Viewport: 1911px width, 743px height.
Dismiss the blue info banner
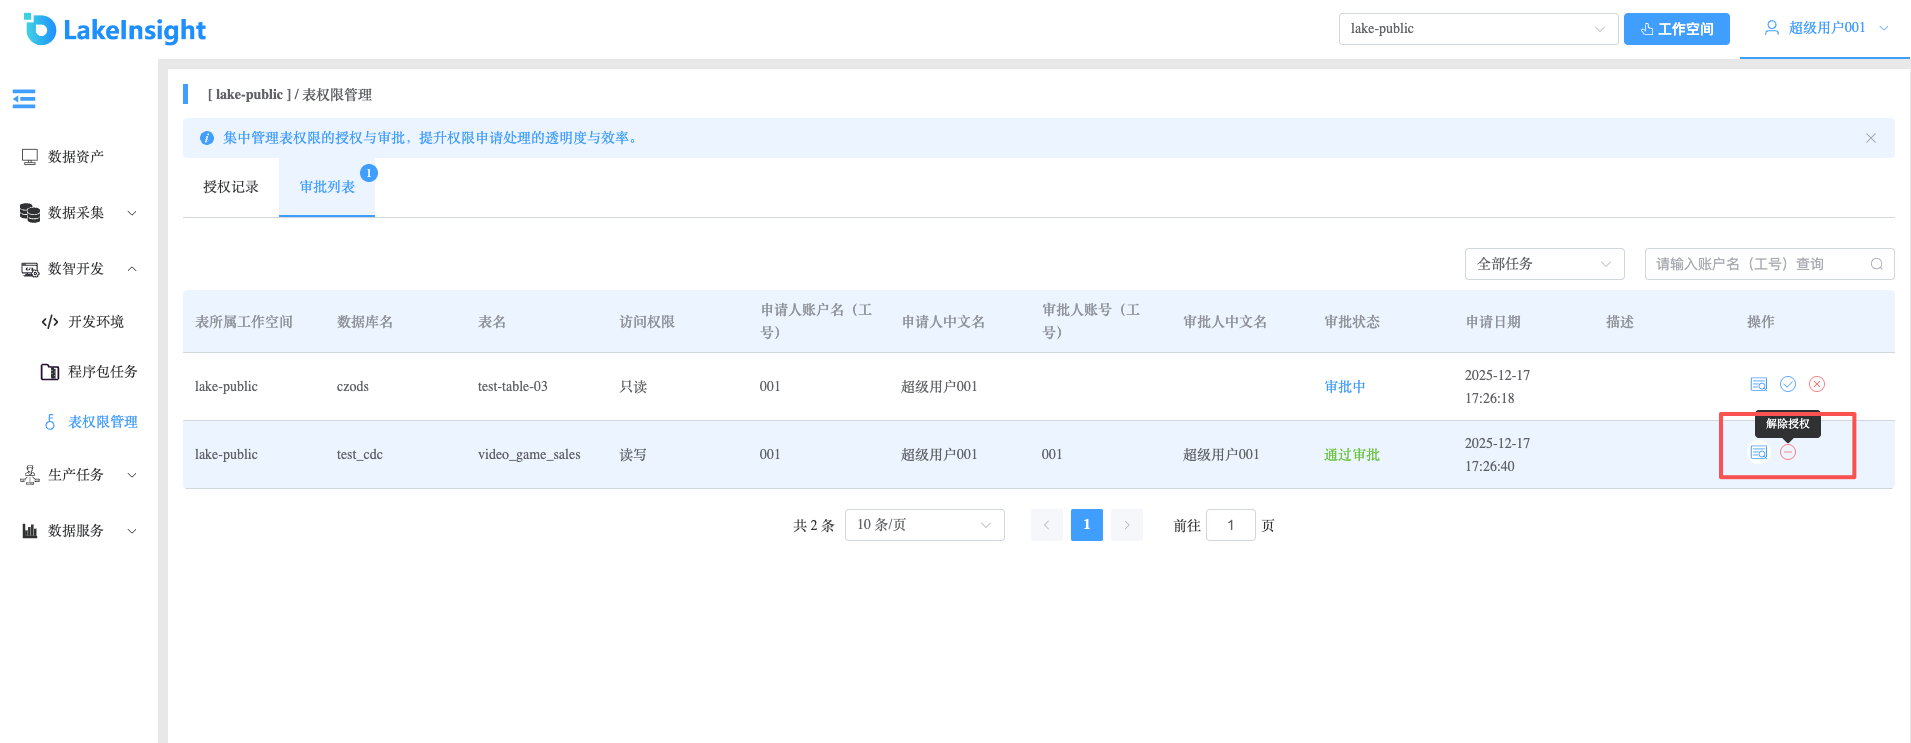tap(1871, 138)
